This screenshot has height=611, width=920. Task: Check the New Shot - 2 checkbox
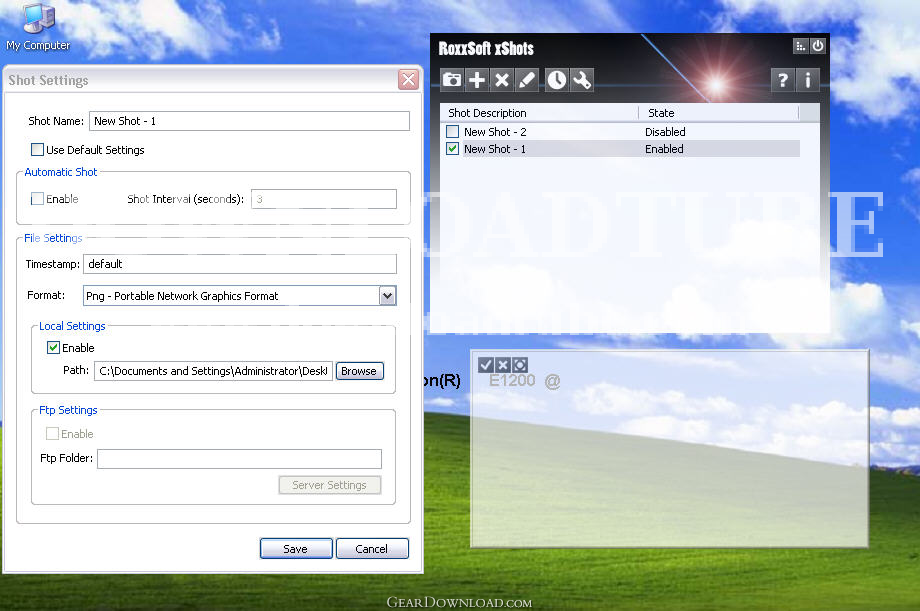tap(452, 131)
